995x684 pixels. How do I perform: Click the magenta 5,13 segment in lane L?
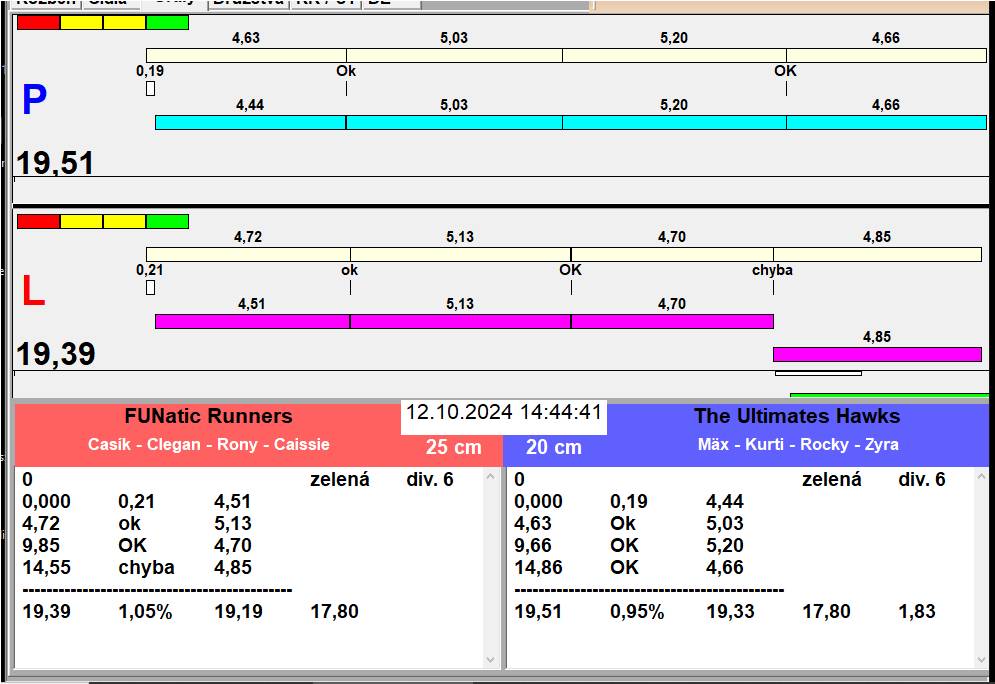(x=460, y=321)
